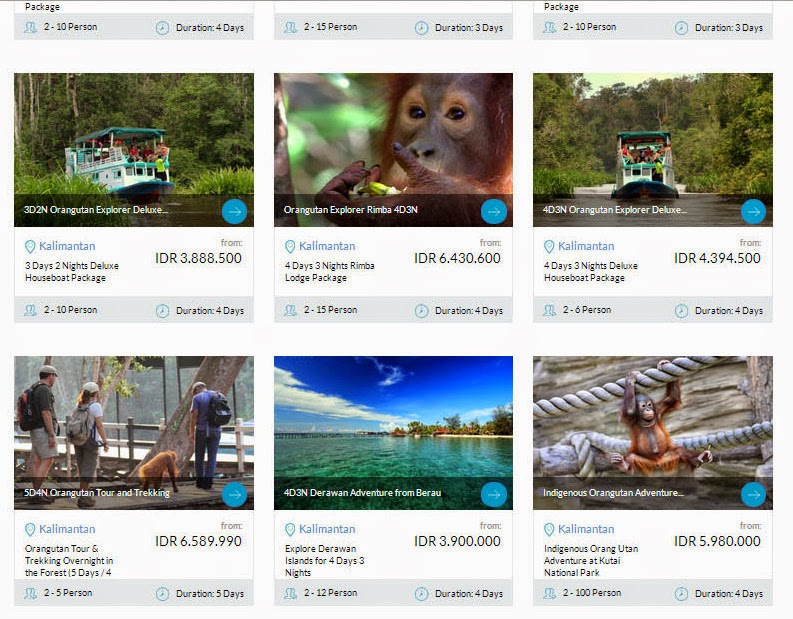Open Kalimantan link on Kutai National Park card
The width and height of the screenshot is (793, 619).
(586, 529)
